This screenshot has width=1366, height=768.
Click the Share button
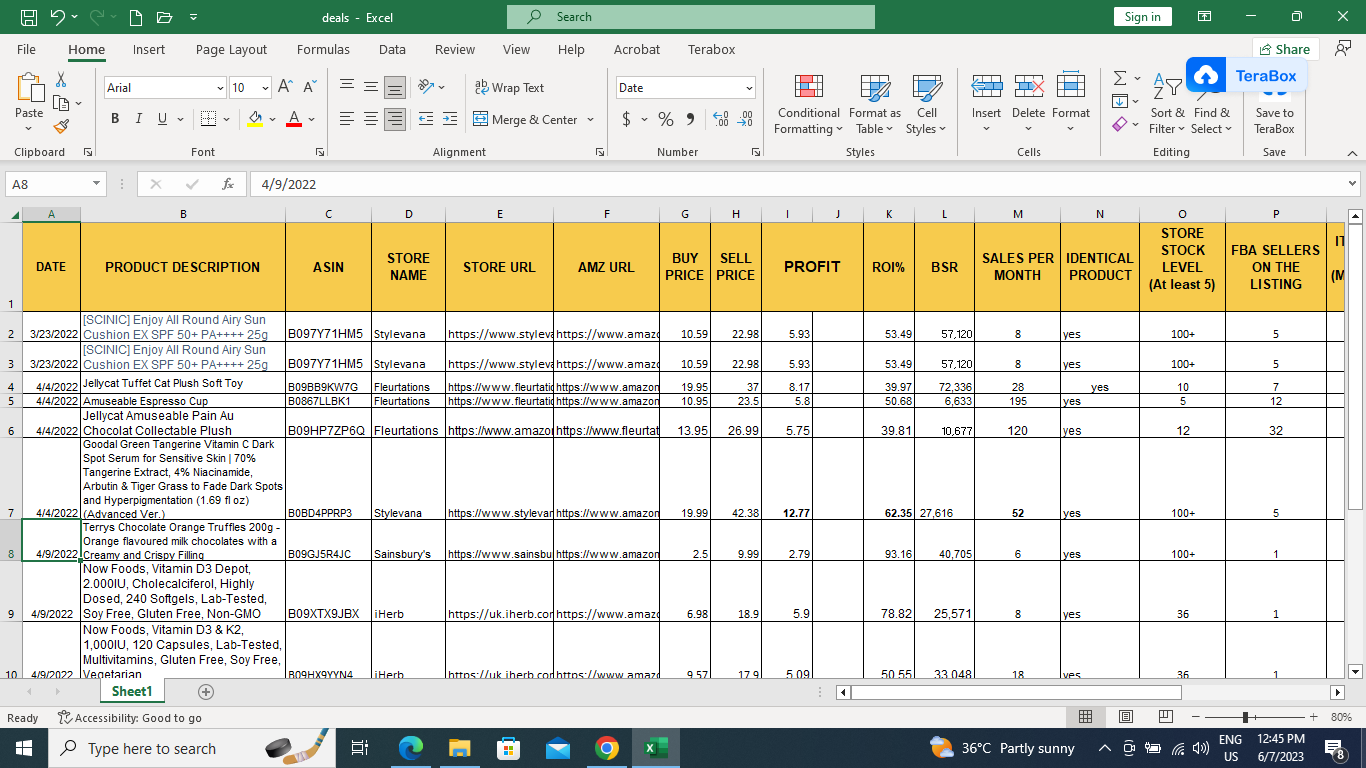[1285, 49]
